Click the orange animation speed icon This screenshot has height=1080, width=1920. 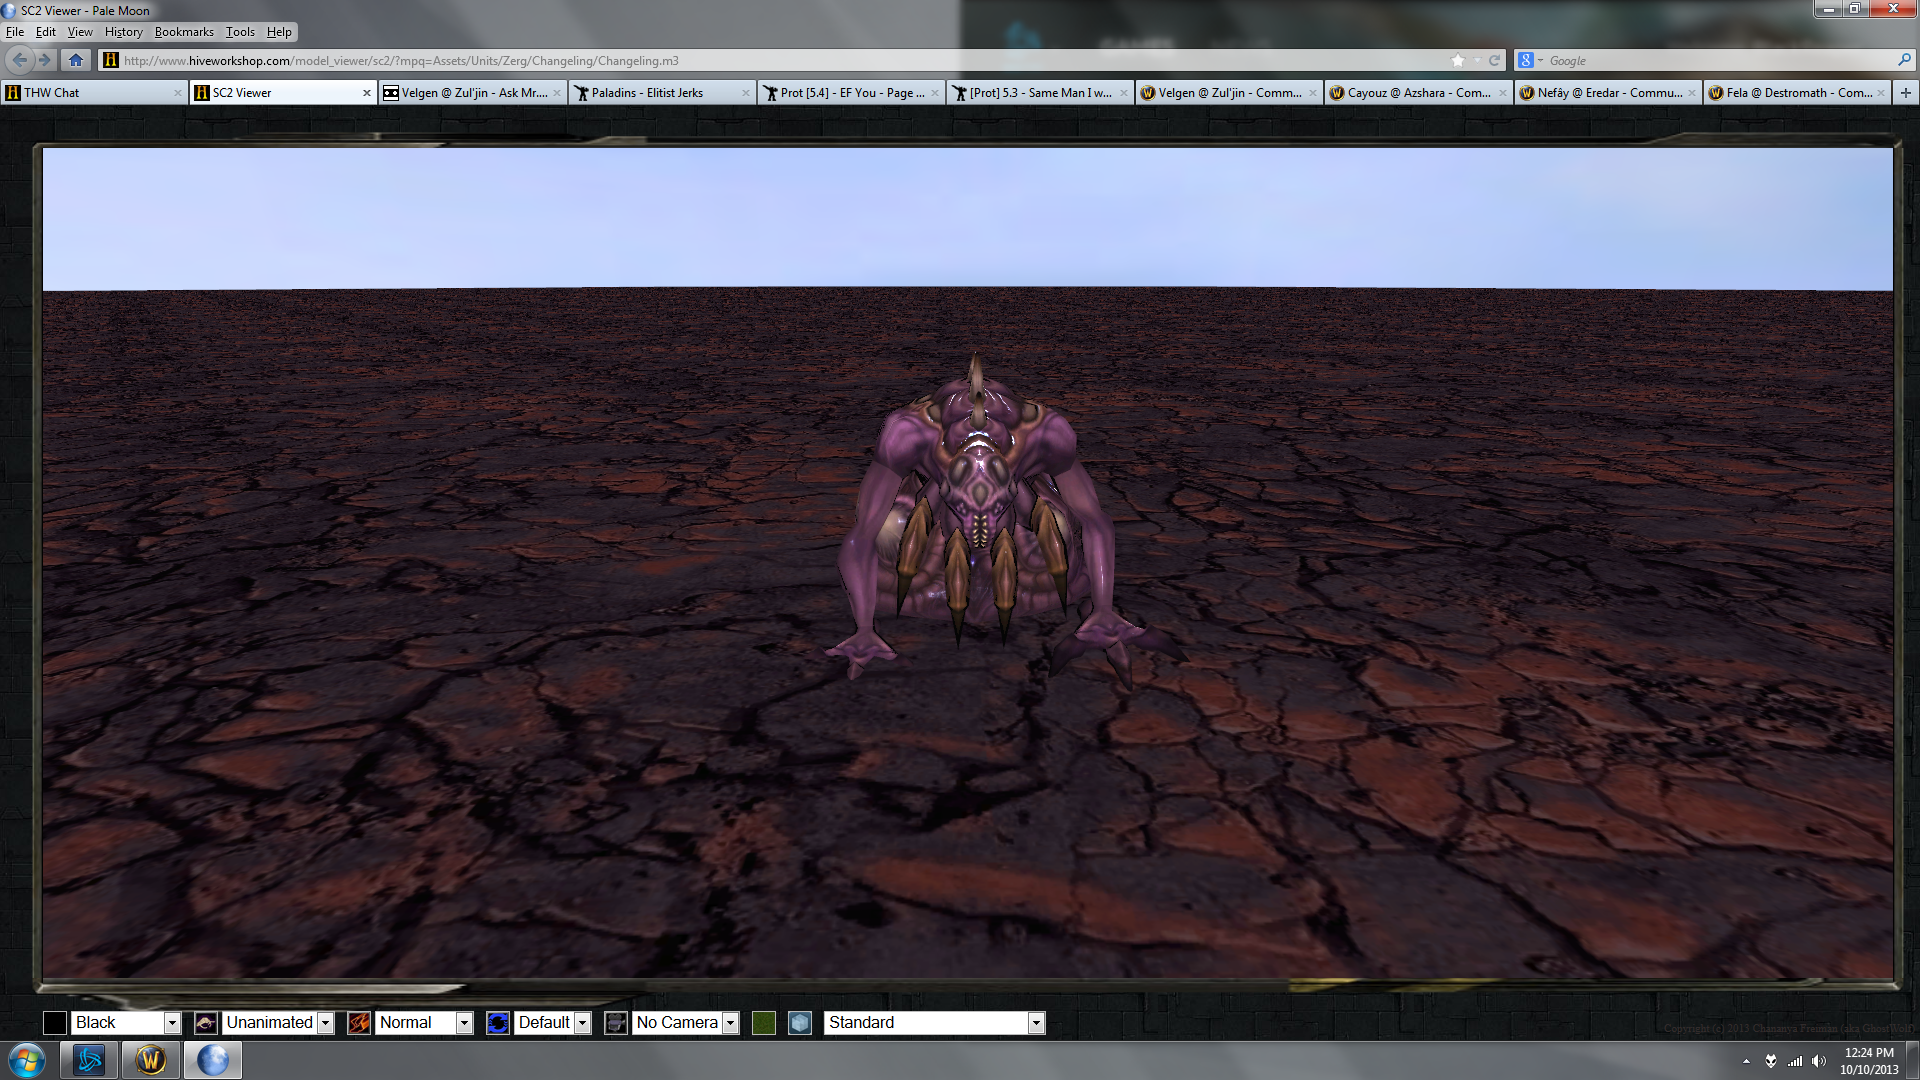(358, 1022)
